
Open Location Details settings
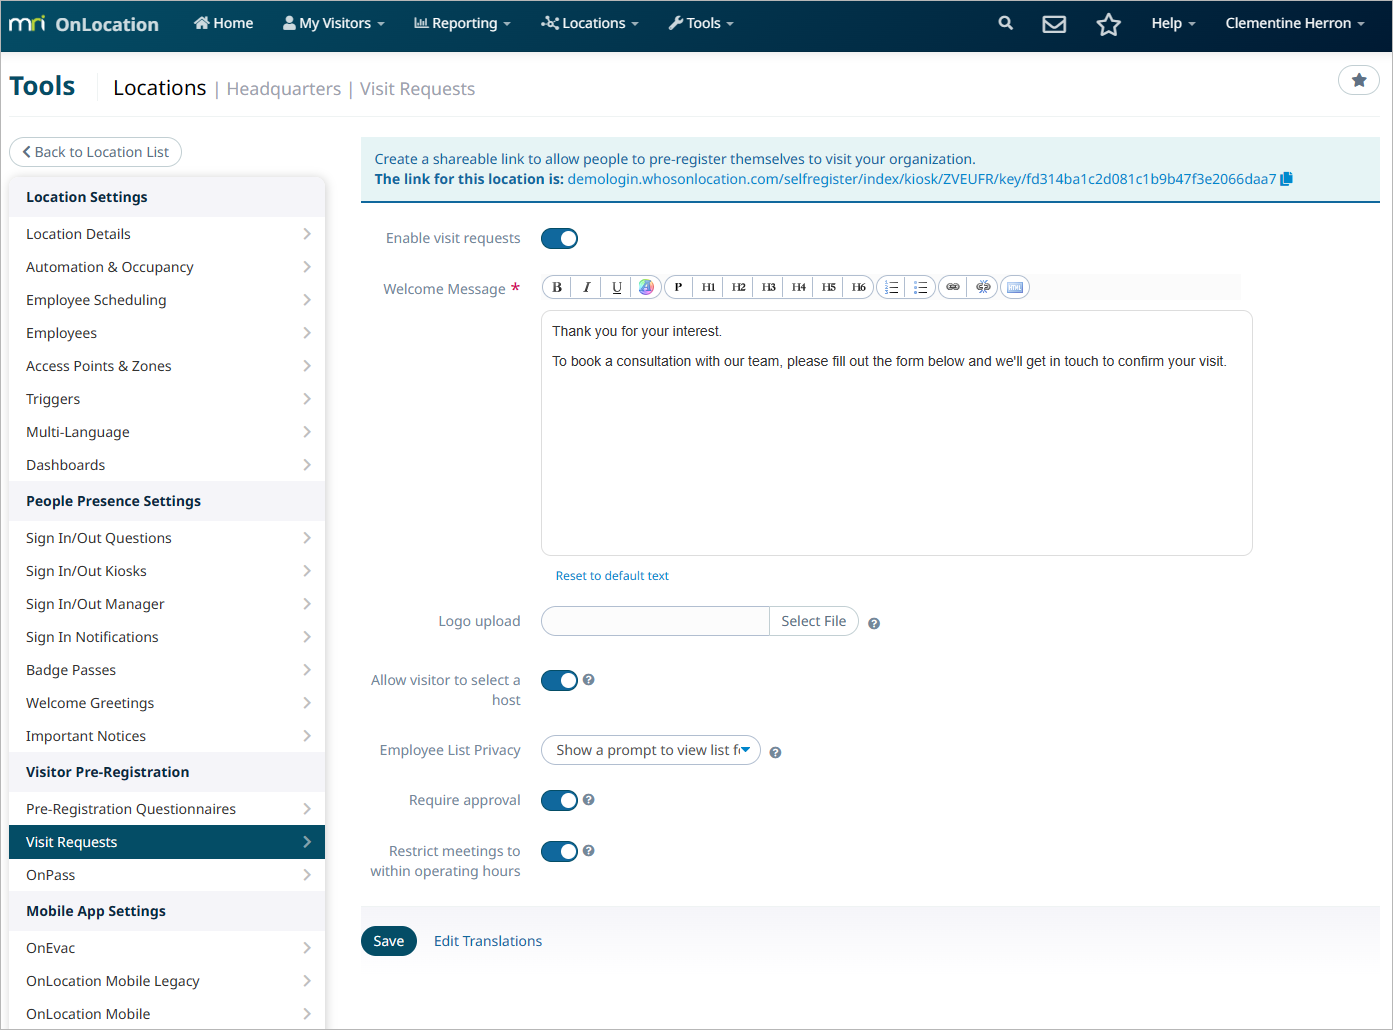pos(167,234)
